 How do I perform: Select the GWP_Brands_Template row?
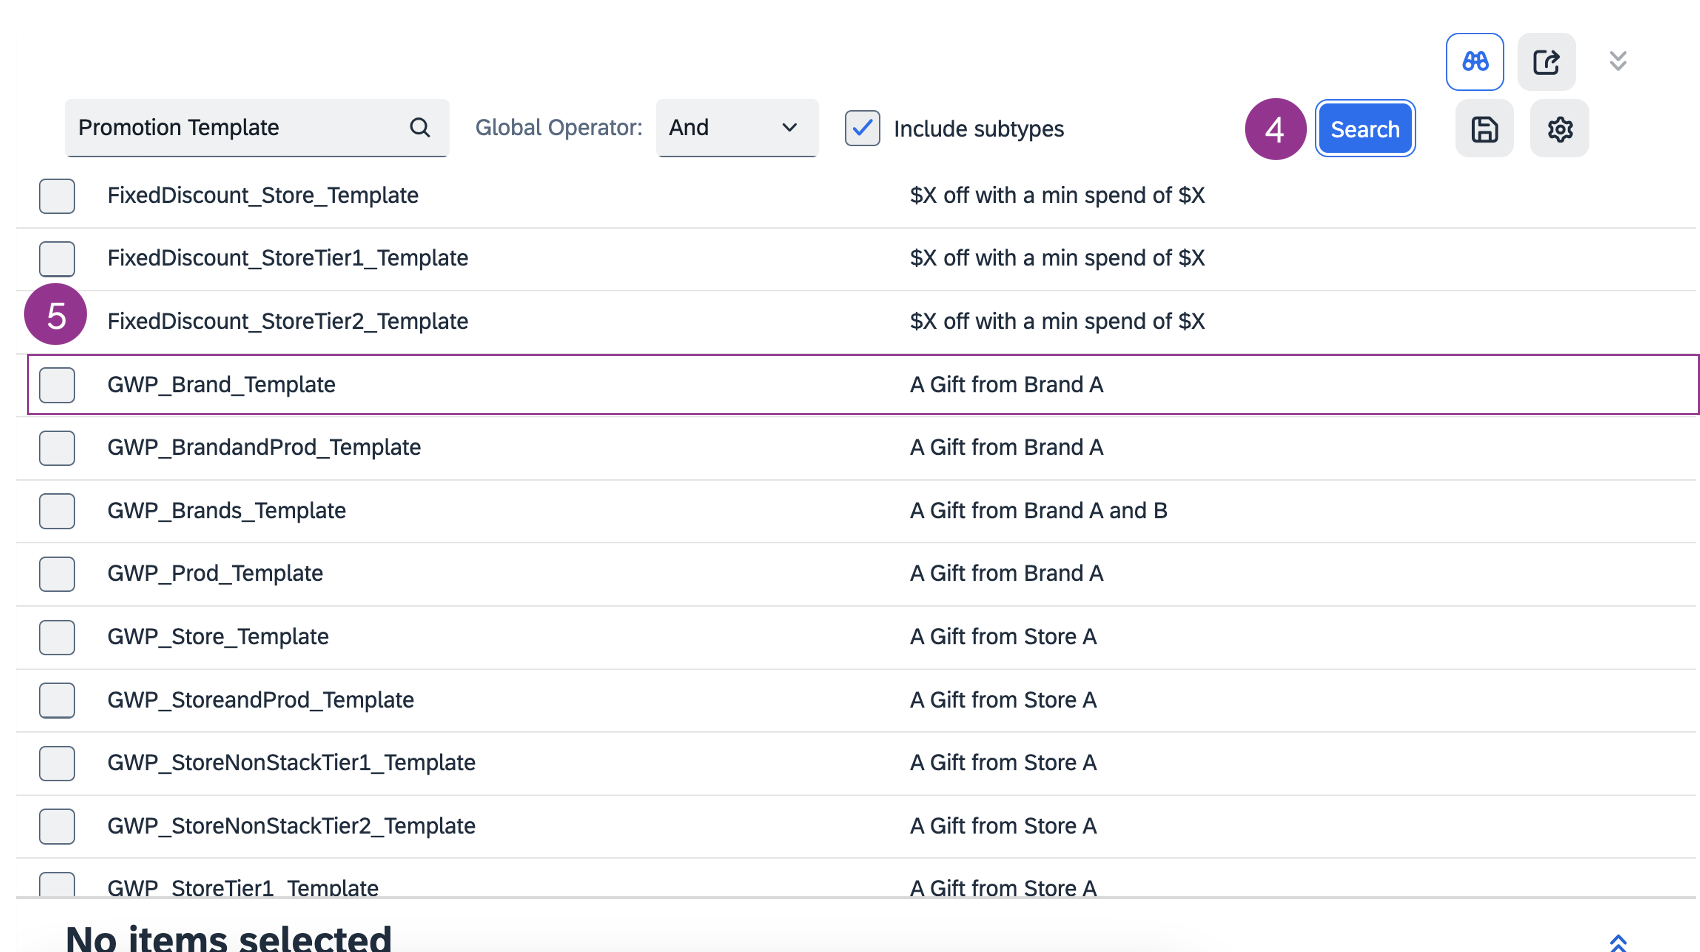click(226, 511)
